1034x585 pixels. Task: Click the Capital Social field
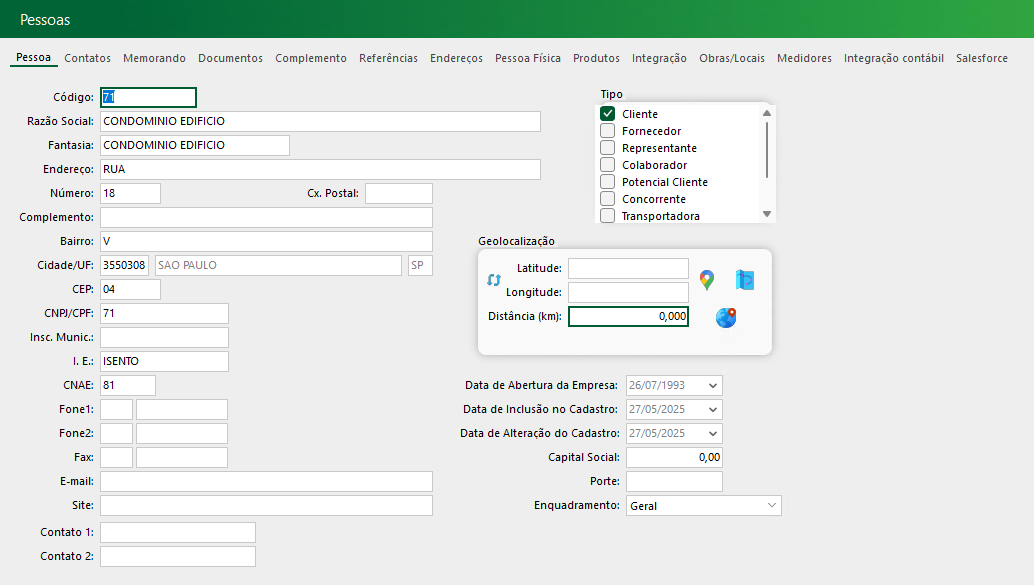pos(675,457)
